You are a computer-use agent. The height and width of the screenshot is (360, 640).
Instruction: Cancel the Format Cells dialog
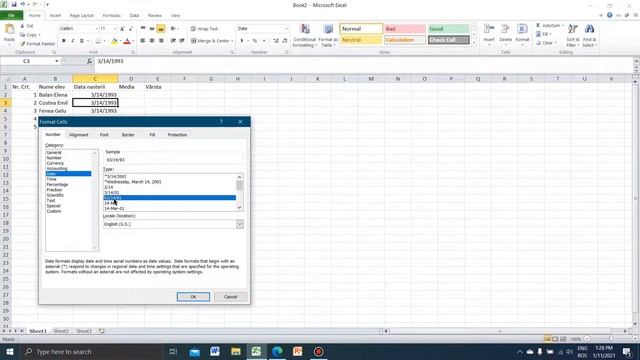(231, 297)
